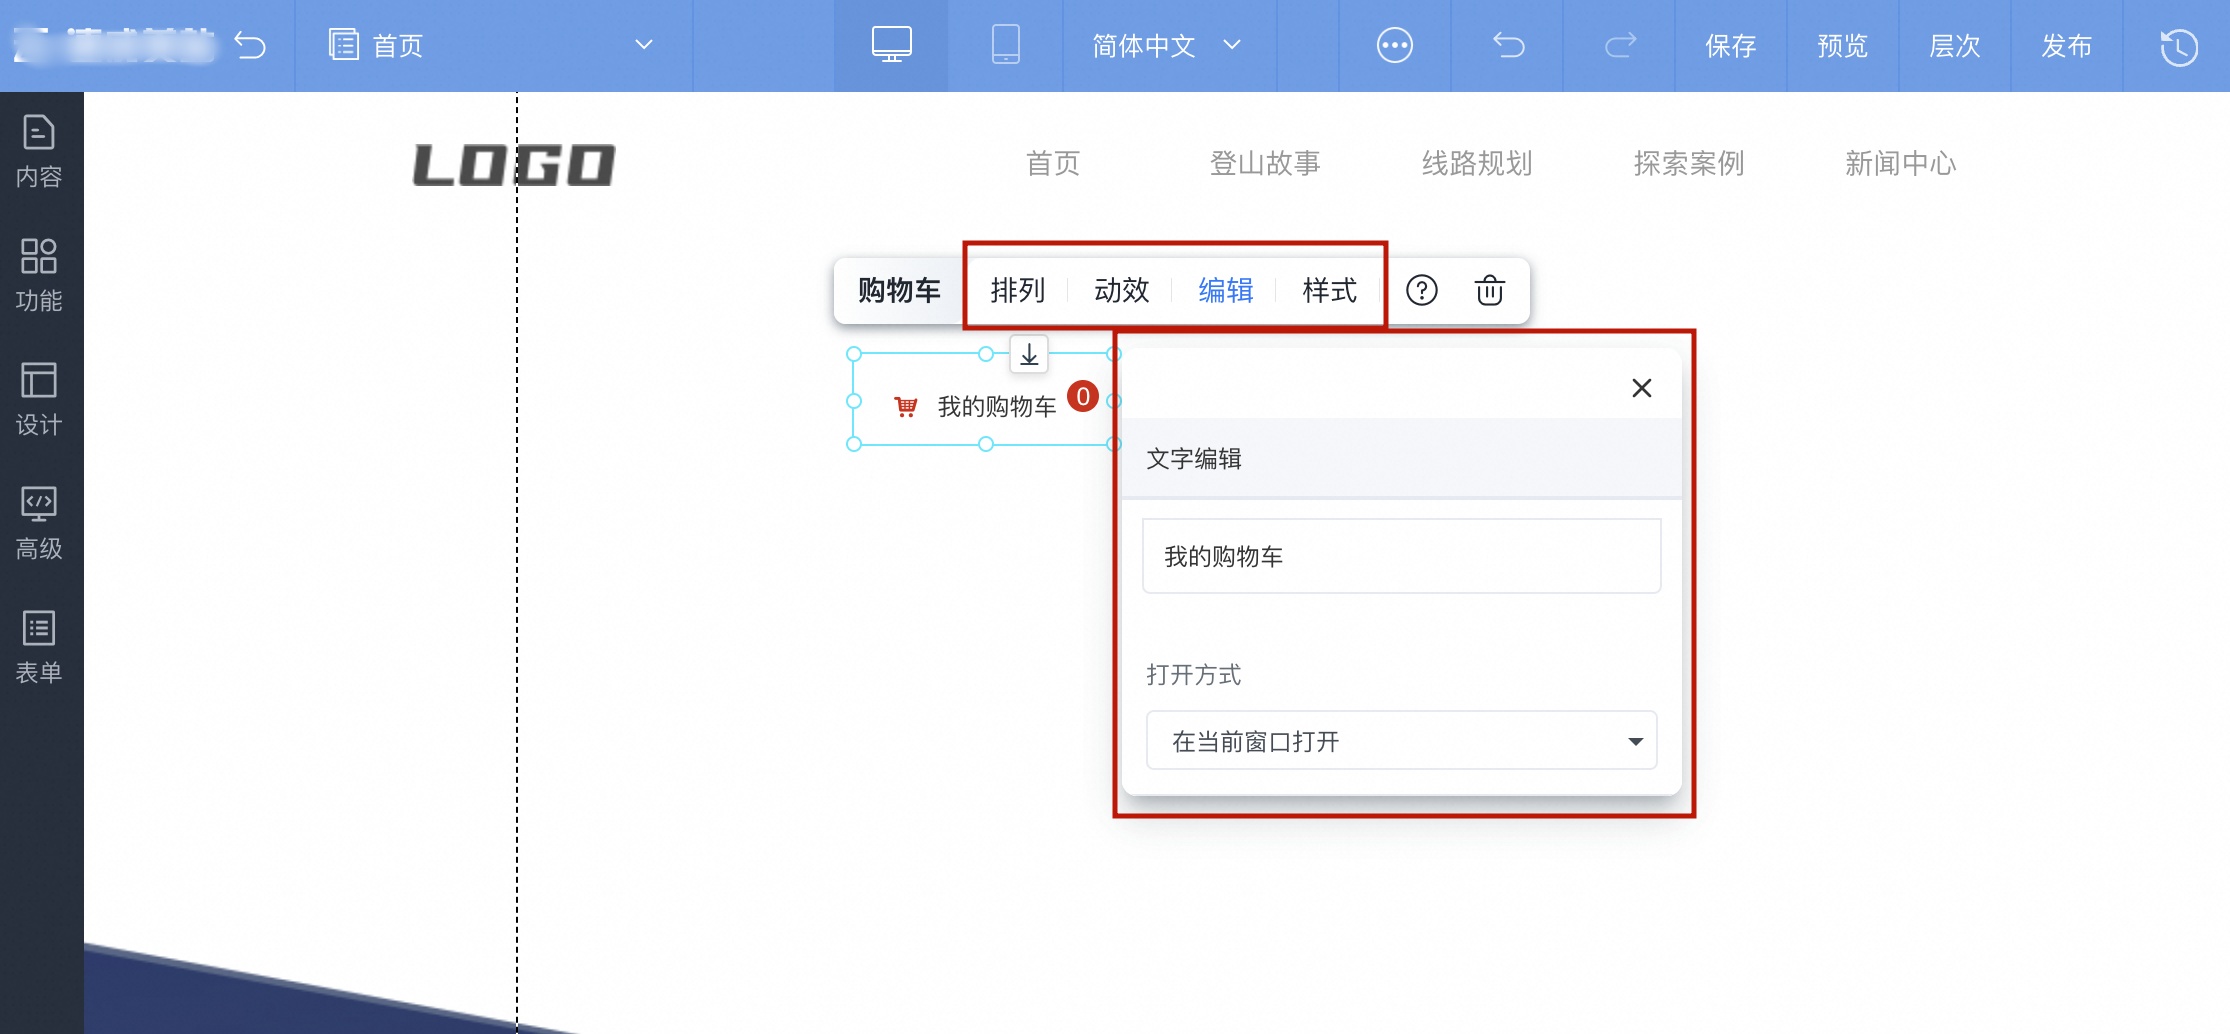The height and width of the screenshot is (1034, 2230).
Task: Click the page list icon beside 首页
Action: click(344, 45)
